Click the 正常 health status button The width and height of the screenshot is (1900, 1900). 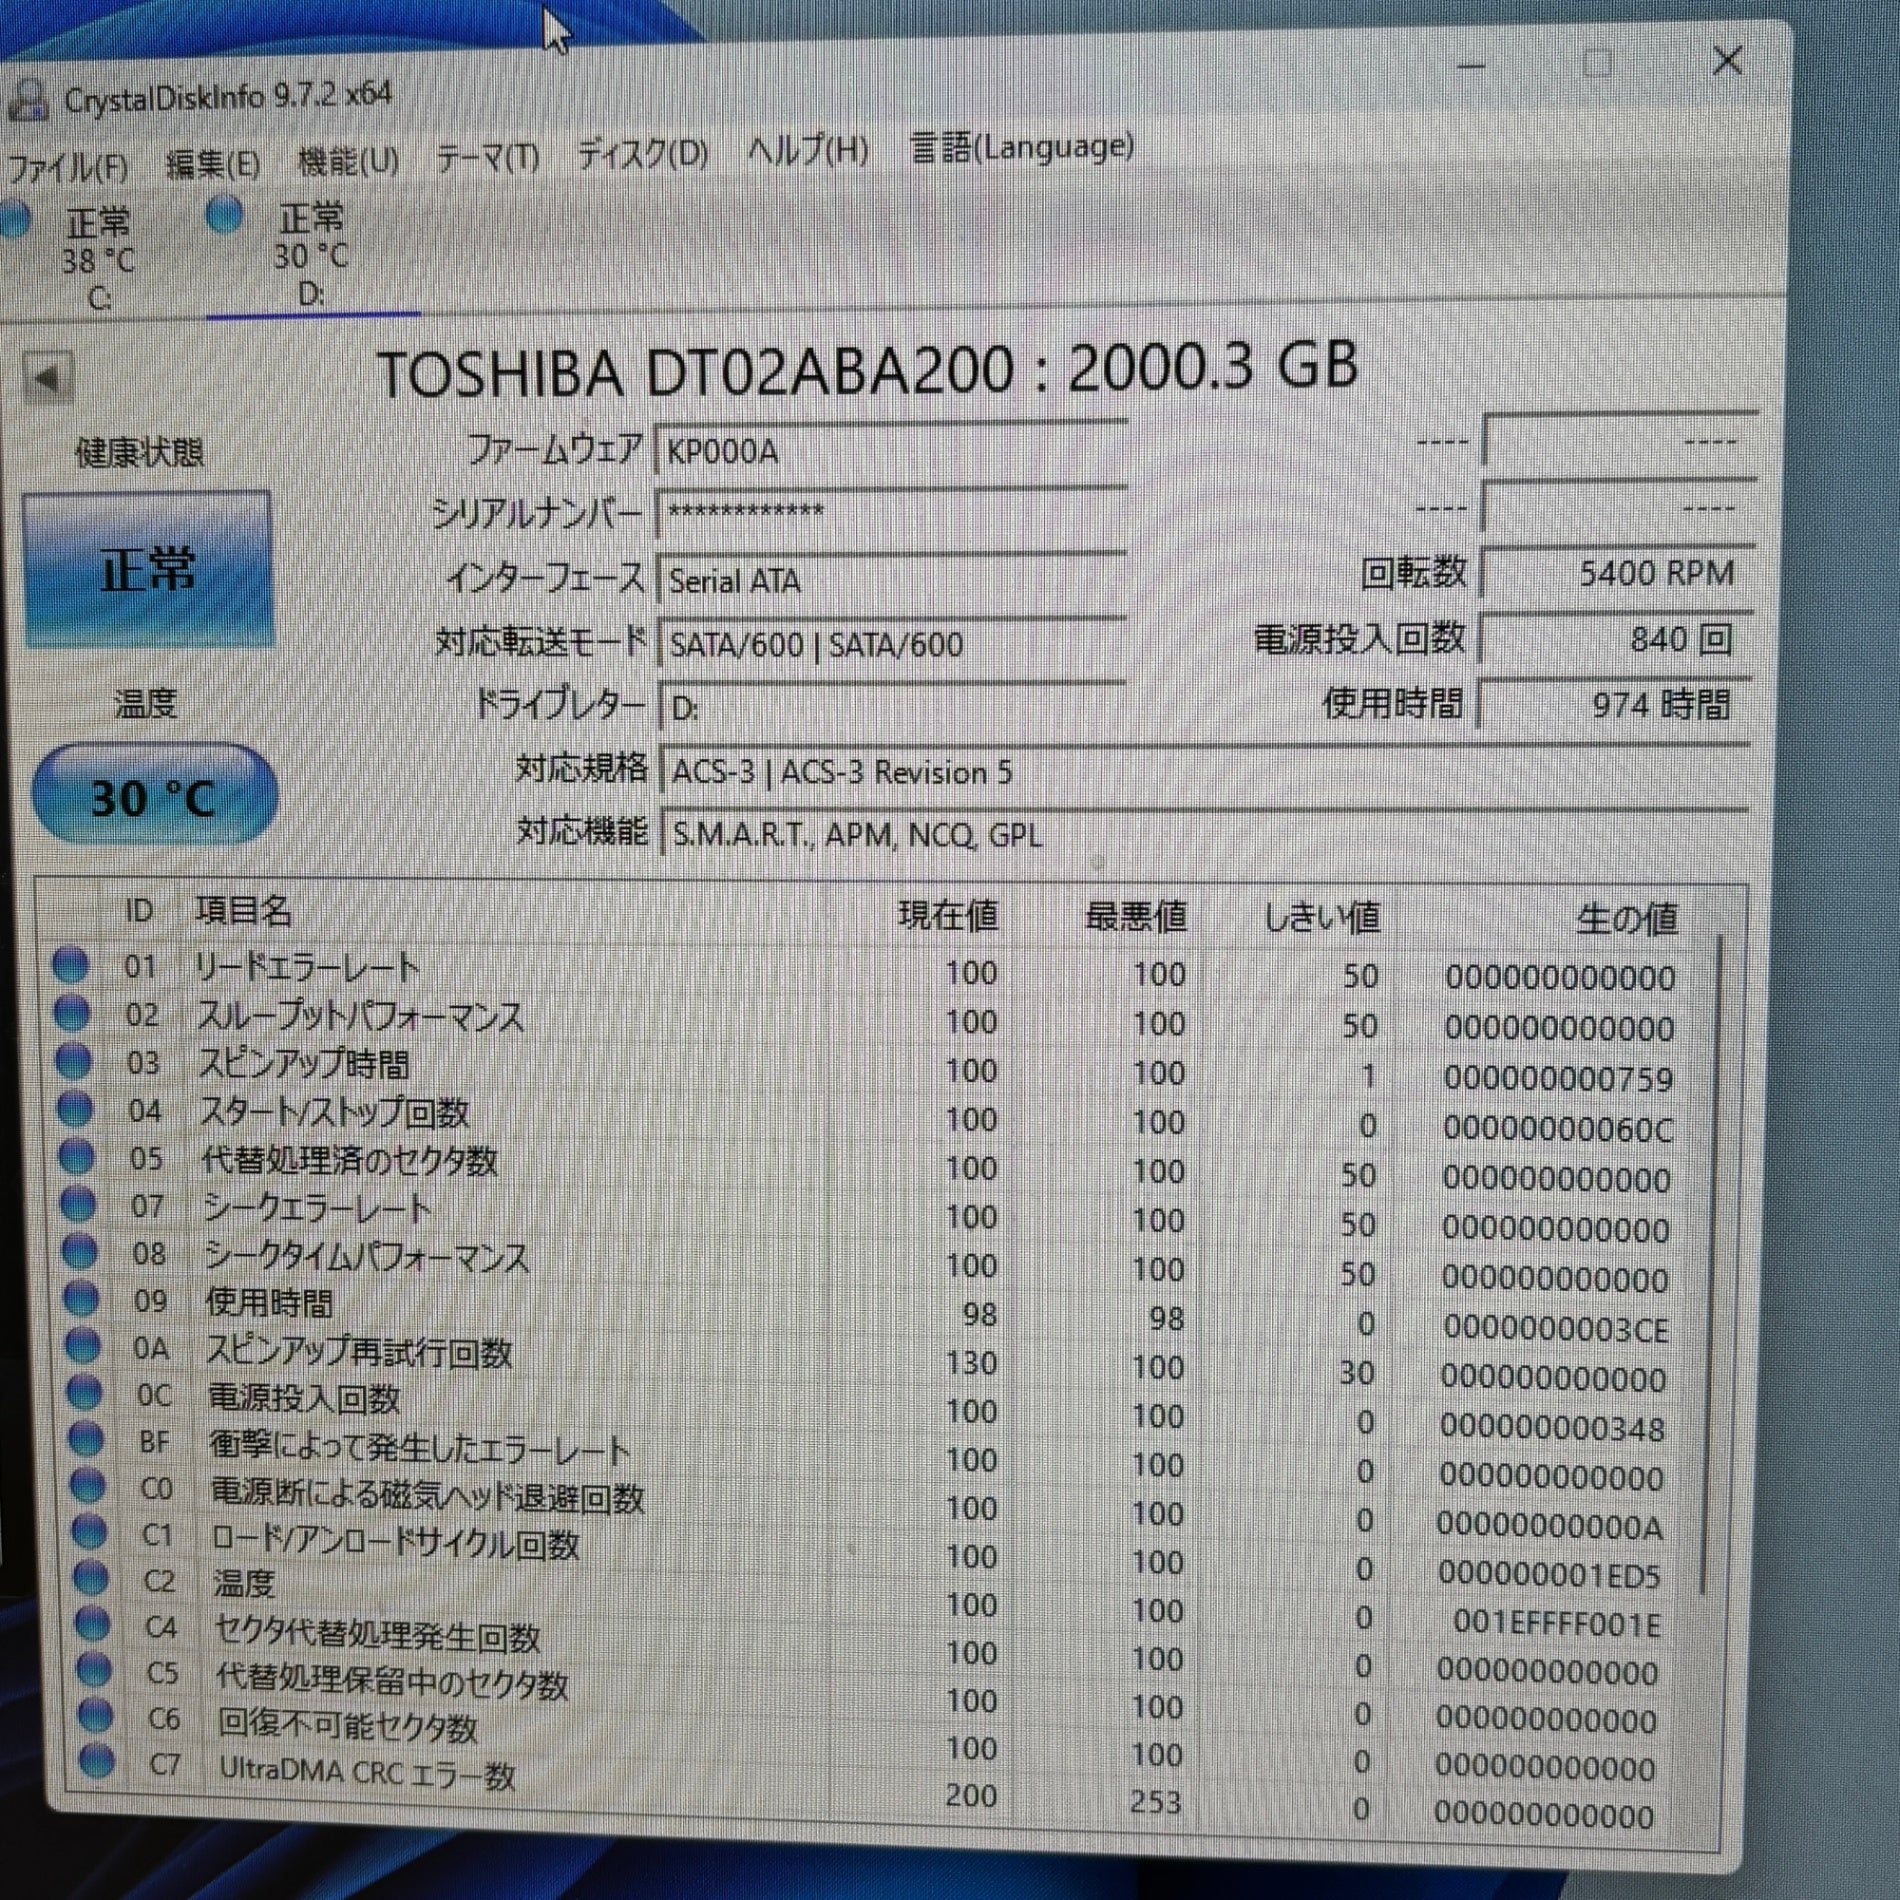(147, 571)
